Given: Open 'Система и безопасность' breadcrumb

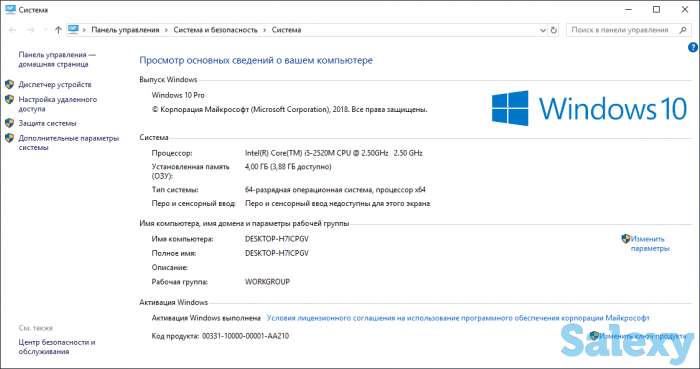Looking at the screenshot, I should click(216, 30).
